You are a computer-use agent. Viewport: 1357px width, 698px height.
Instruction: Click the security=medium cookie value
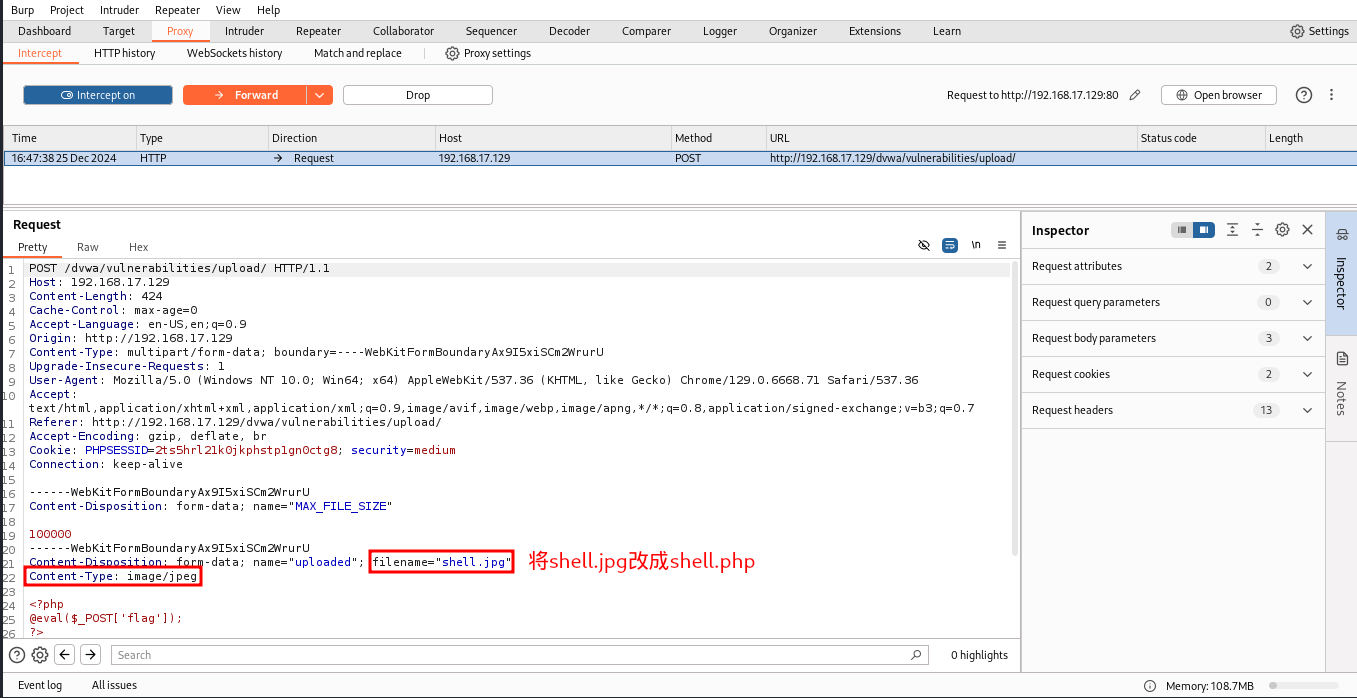point(403,450)
